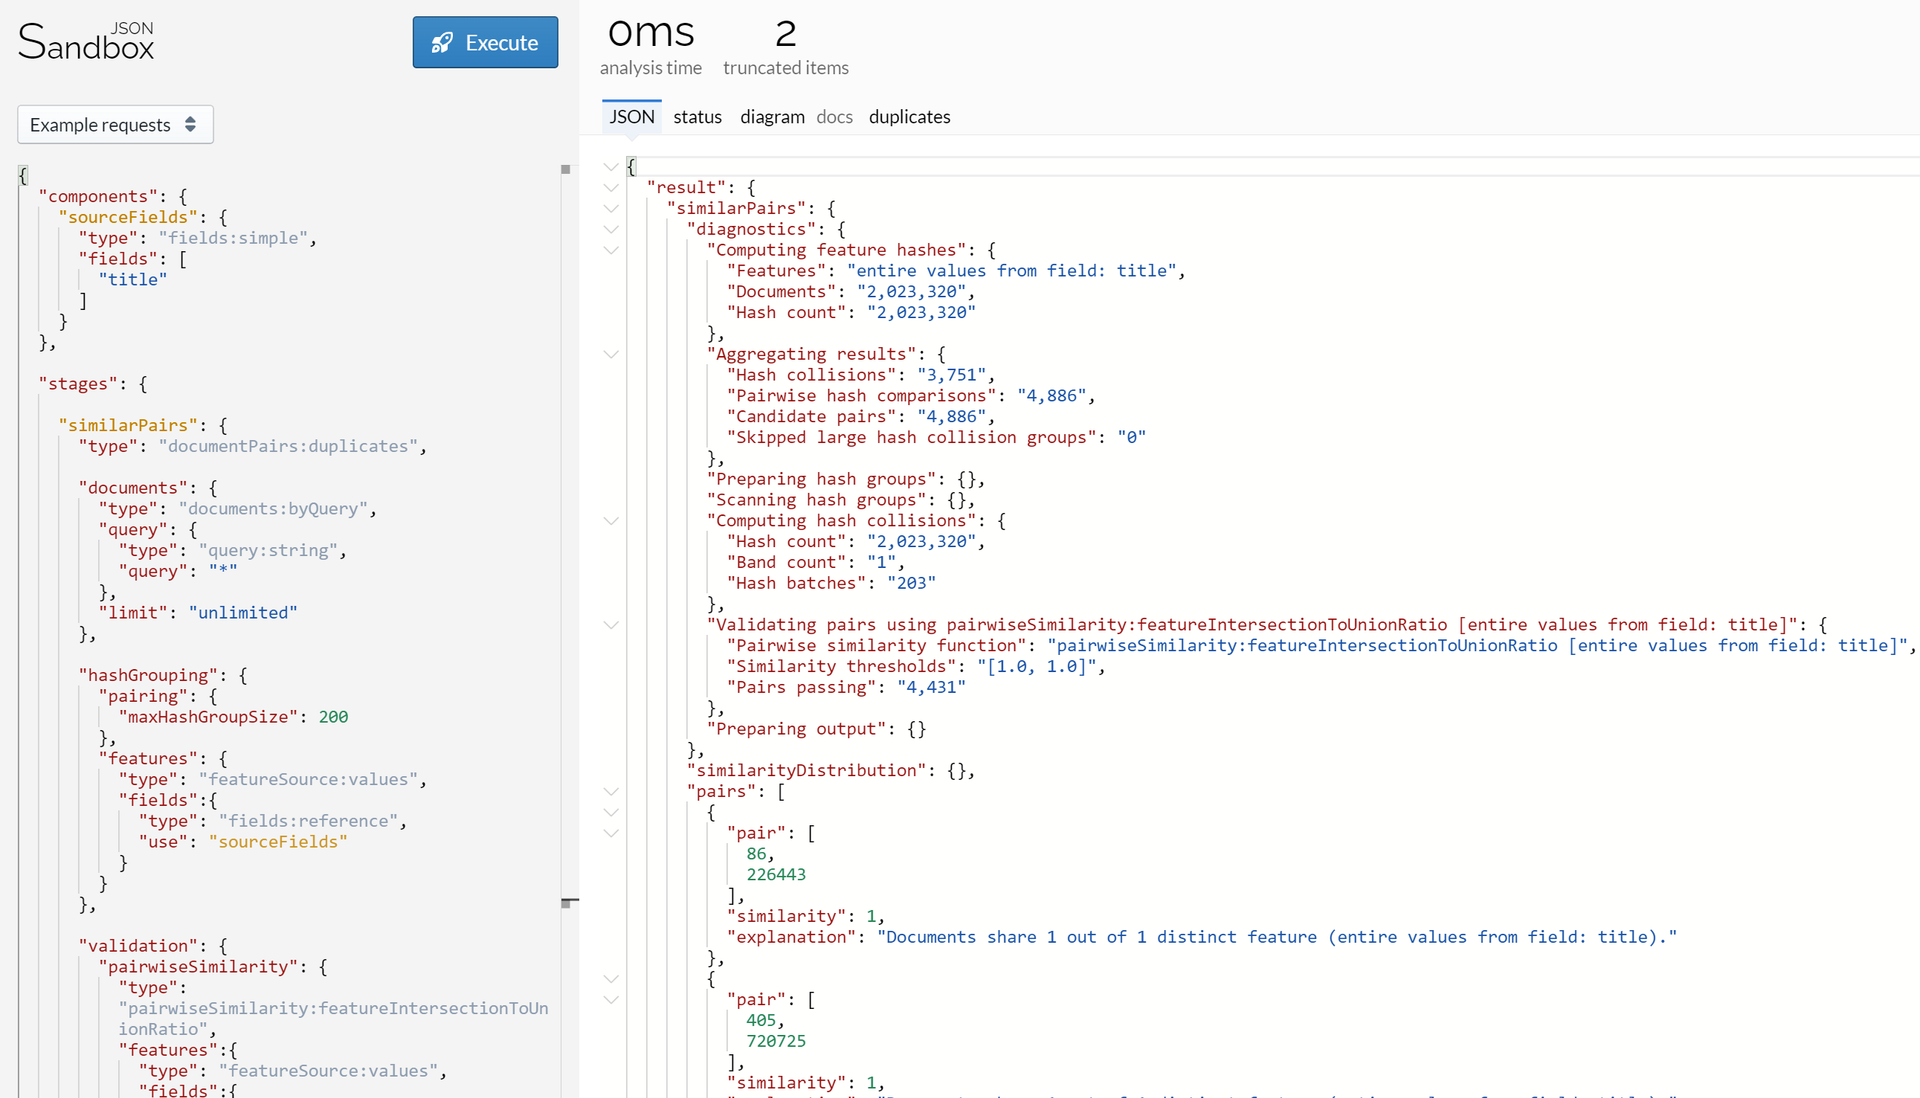
Task: Collapse "Computing feature hashes" fold arrow
Action: 611,250
